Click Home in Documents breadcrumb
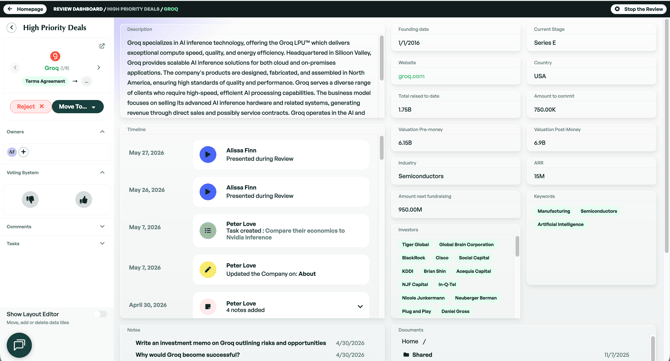Image resolution: width=670 pixels, height=361 pixels. tap(410, 341)
